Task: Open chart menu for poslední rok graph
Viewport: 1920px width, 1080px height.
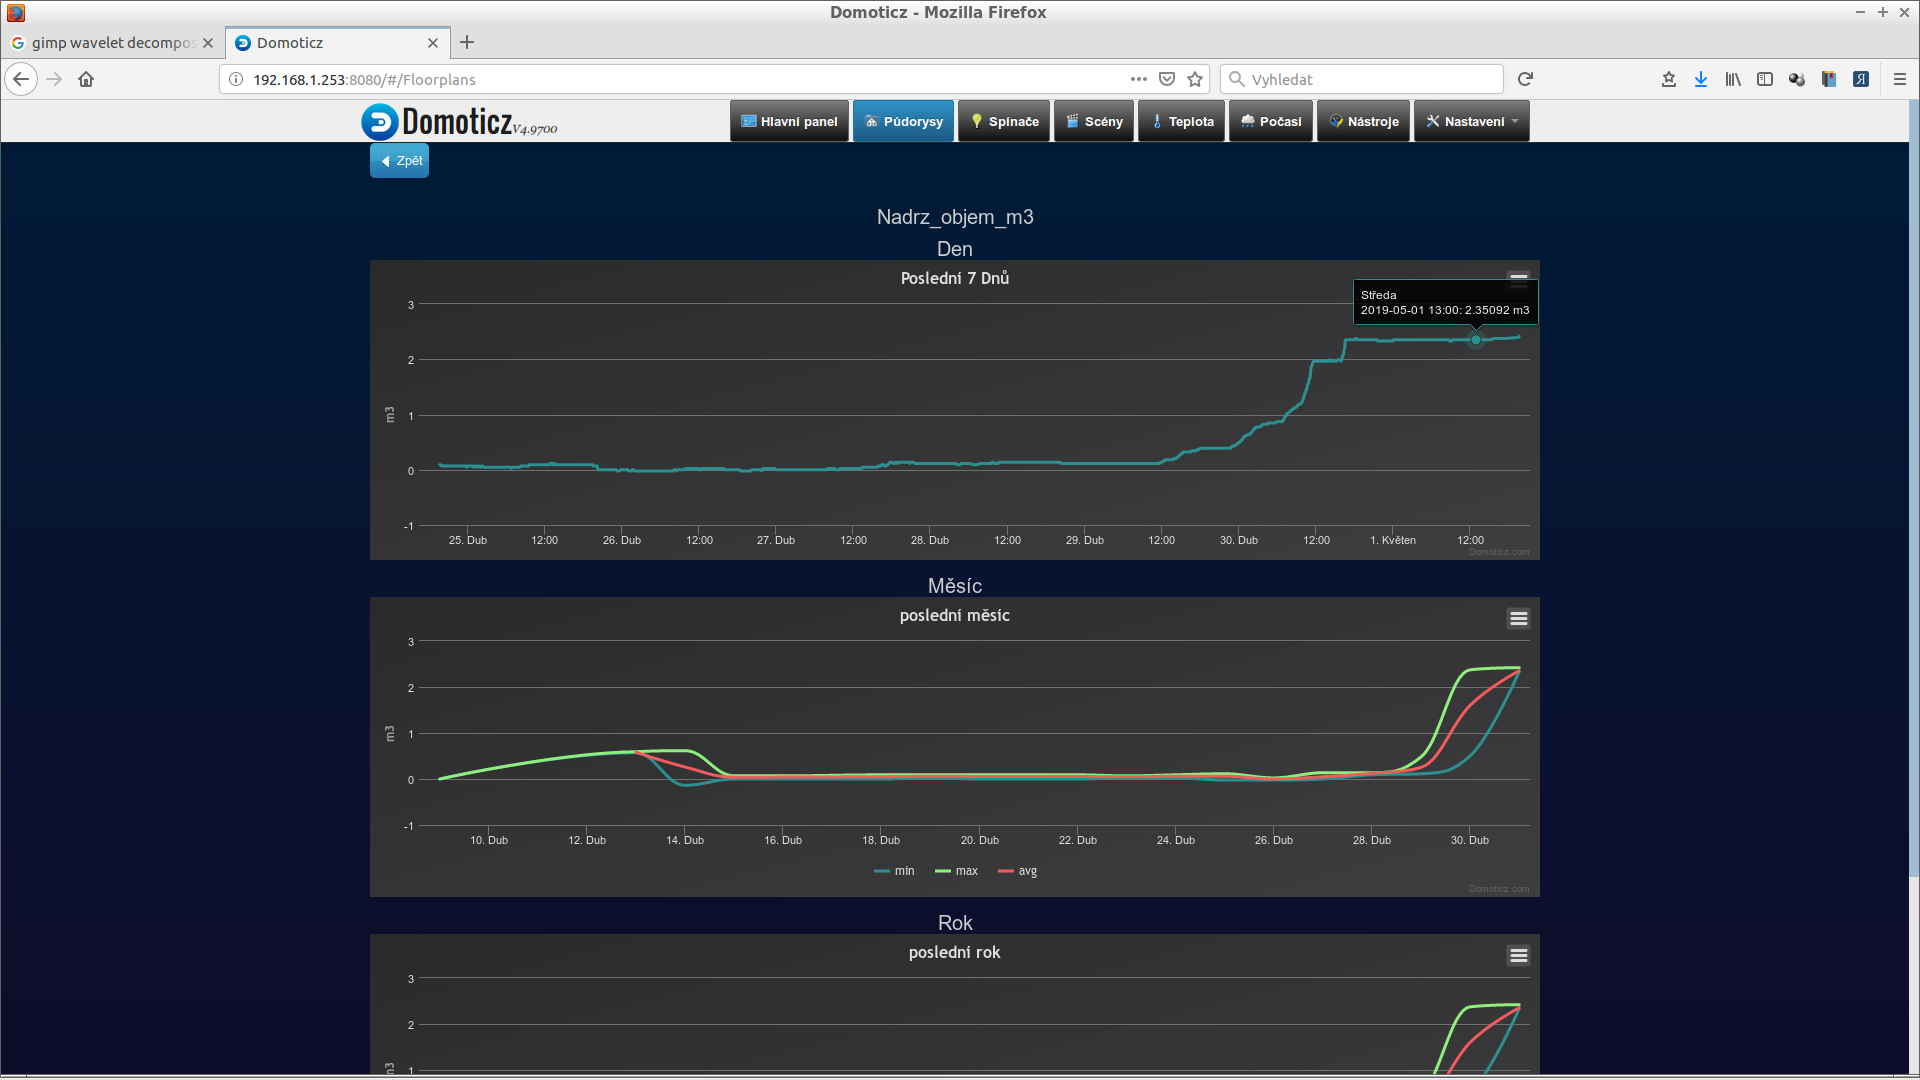Action: (1518, 955)
